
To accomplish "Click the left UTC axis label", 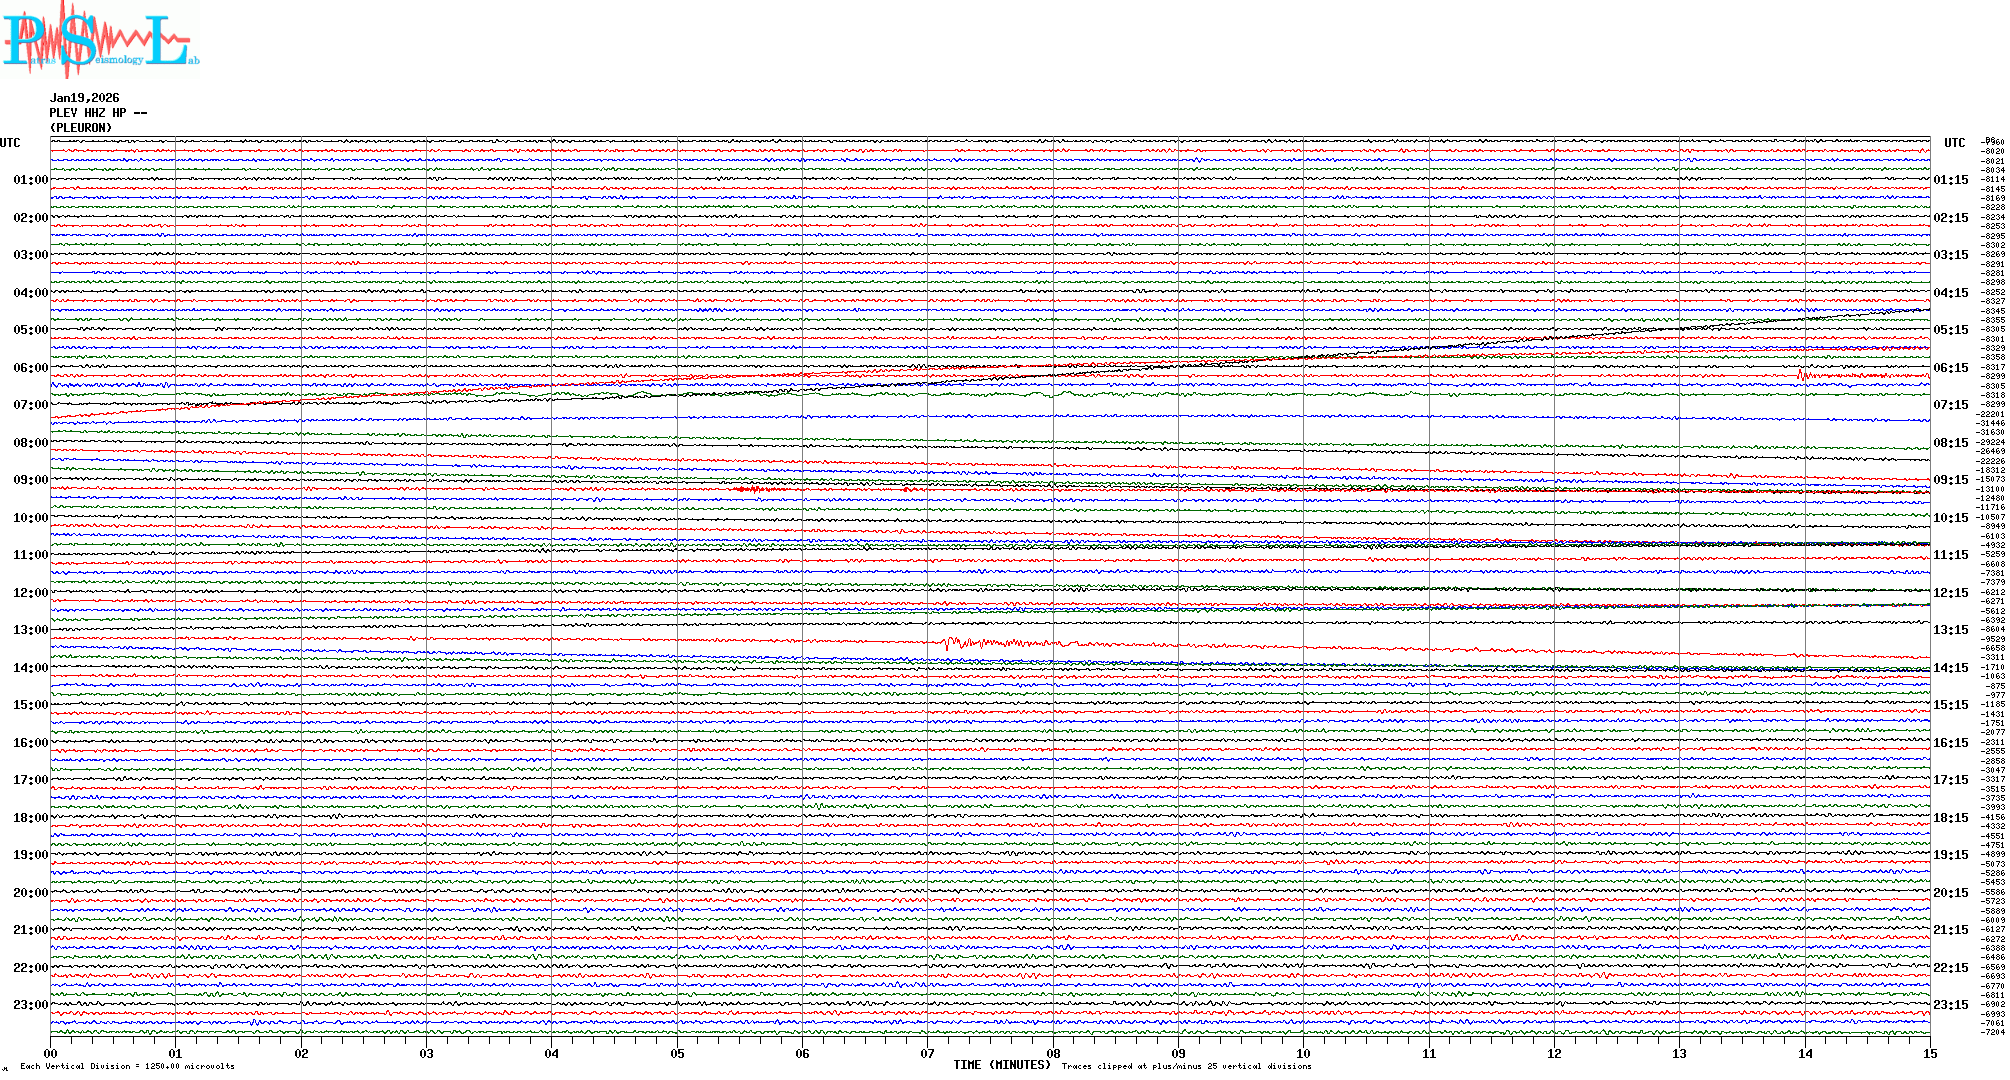I will tap(10, 143).
